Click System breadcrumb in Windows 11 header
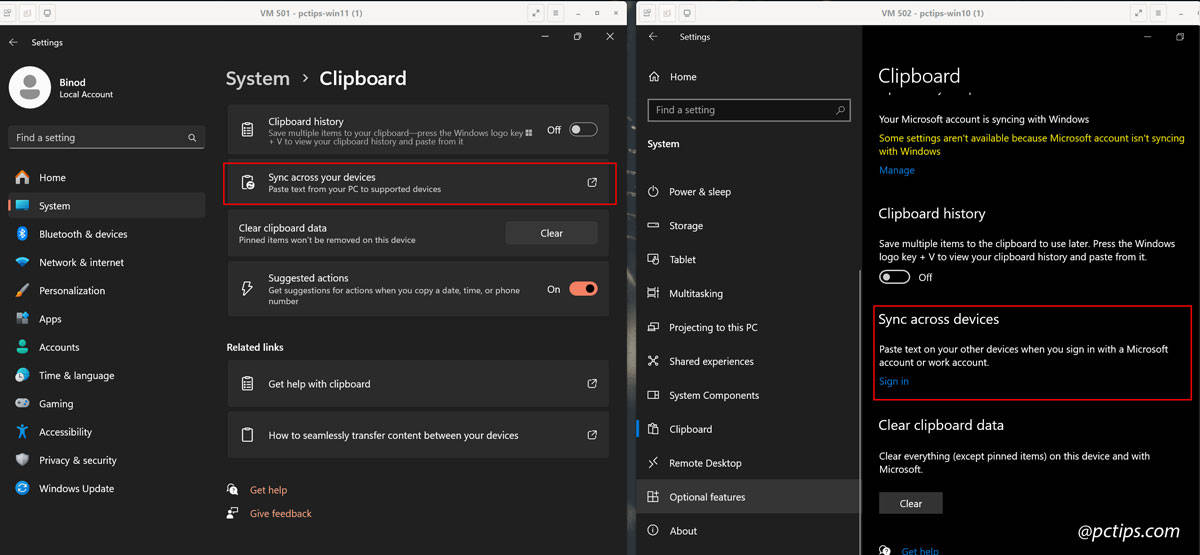 point(258,78)
